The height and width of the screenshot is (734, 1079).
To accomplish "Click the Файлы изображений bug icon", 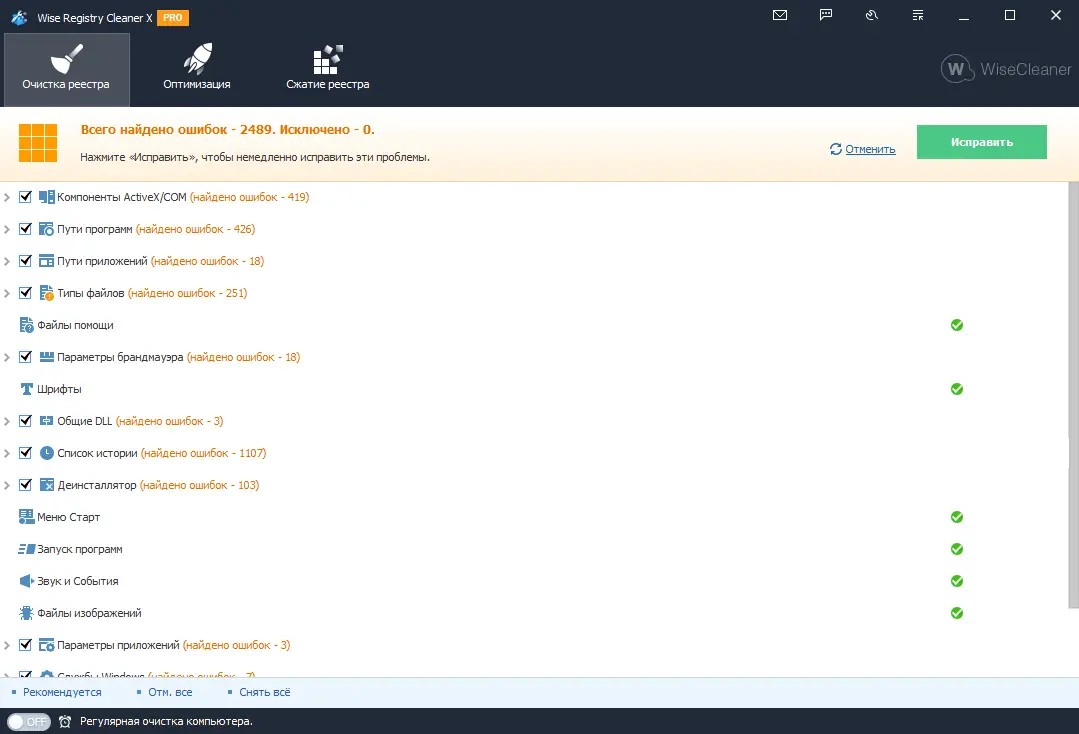I will (x=26, y=613).
